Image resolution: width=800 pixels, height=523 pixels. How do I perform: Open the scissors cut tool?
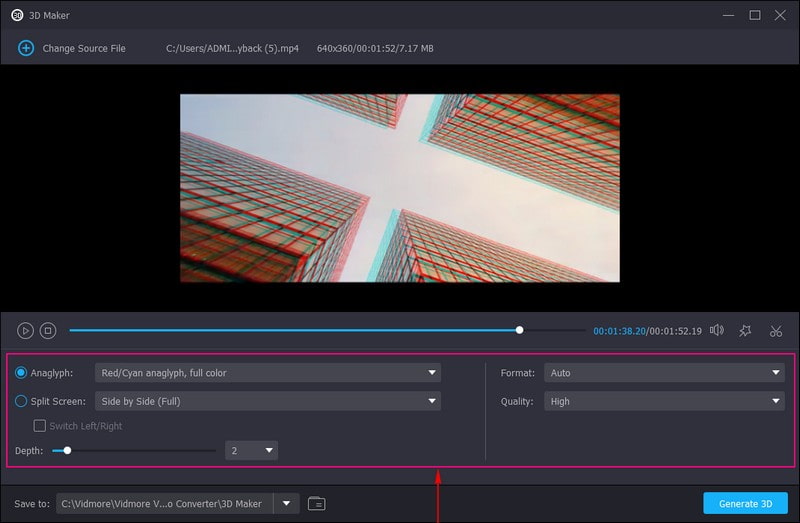(x=776, y=330)
